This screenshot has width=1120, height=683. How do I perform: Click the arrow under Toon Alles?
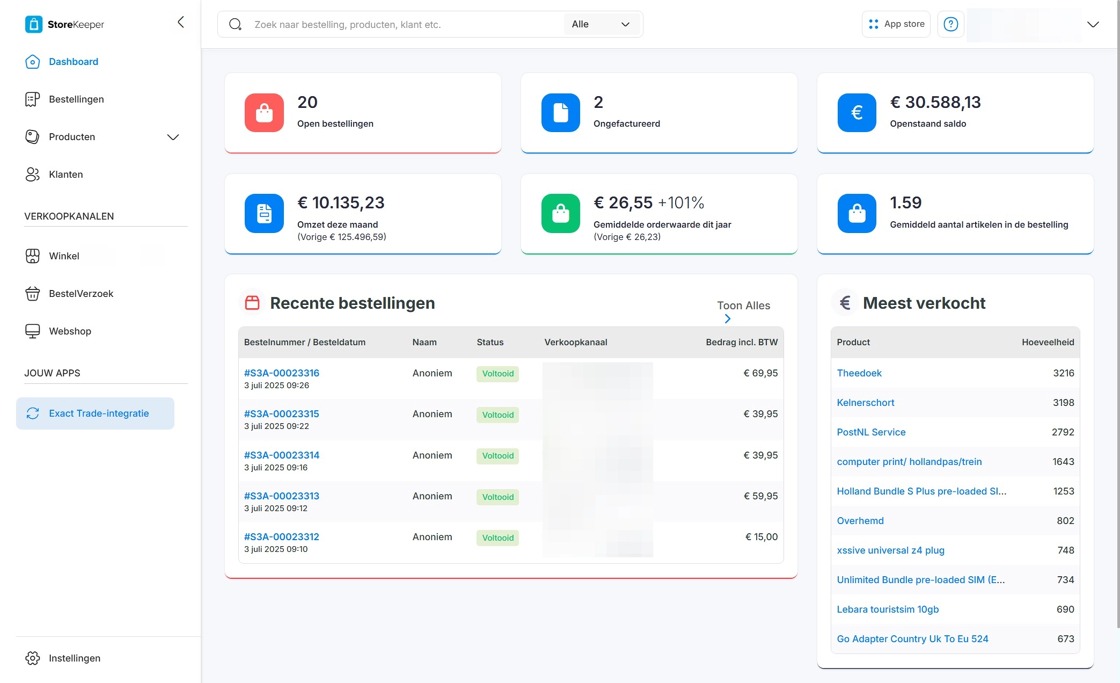pos(727,319)
